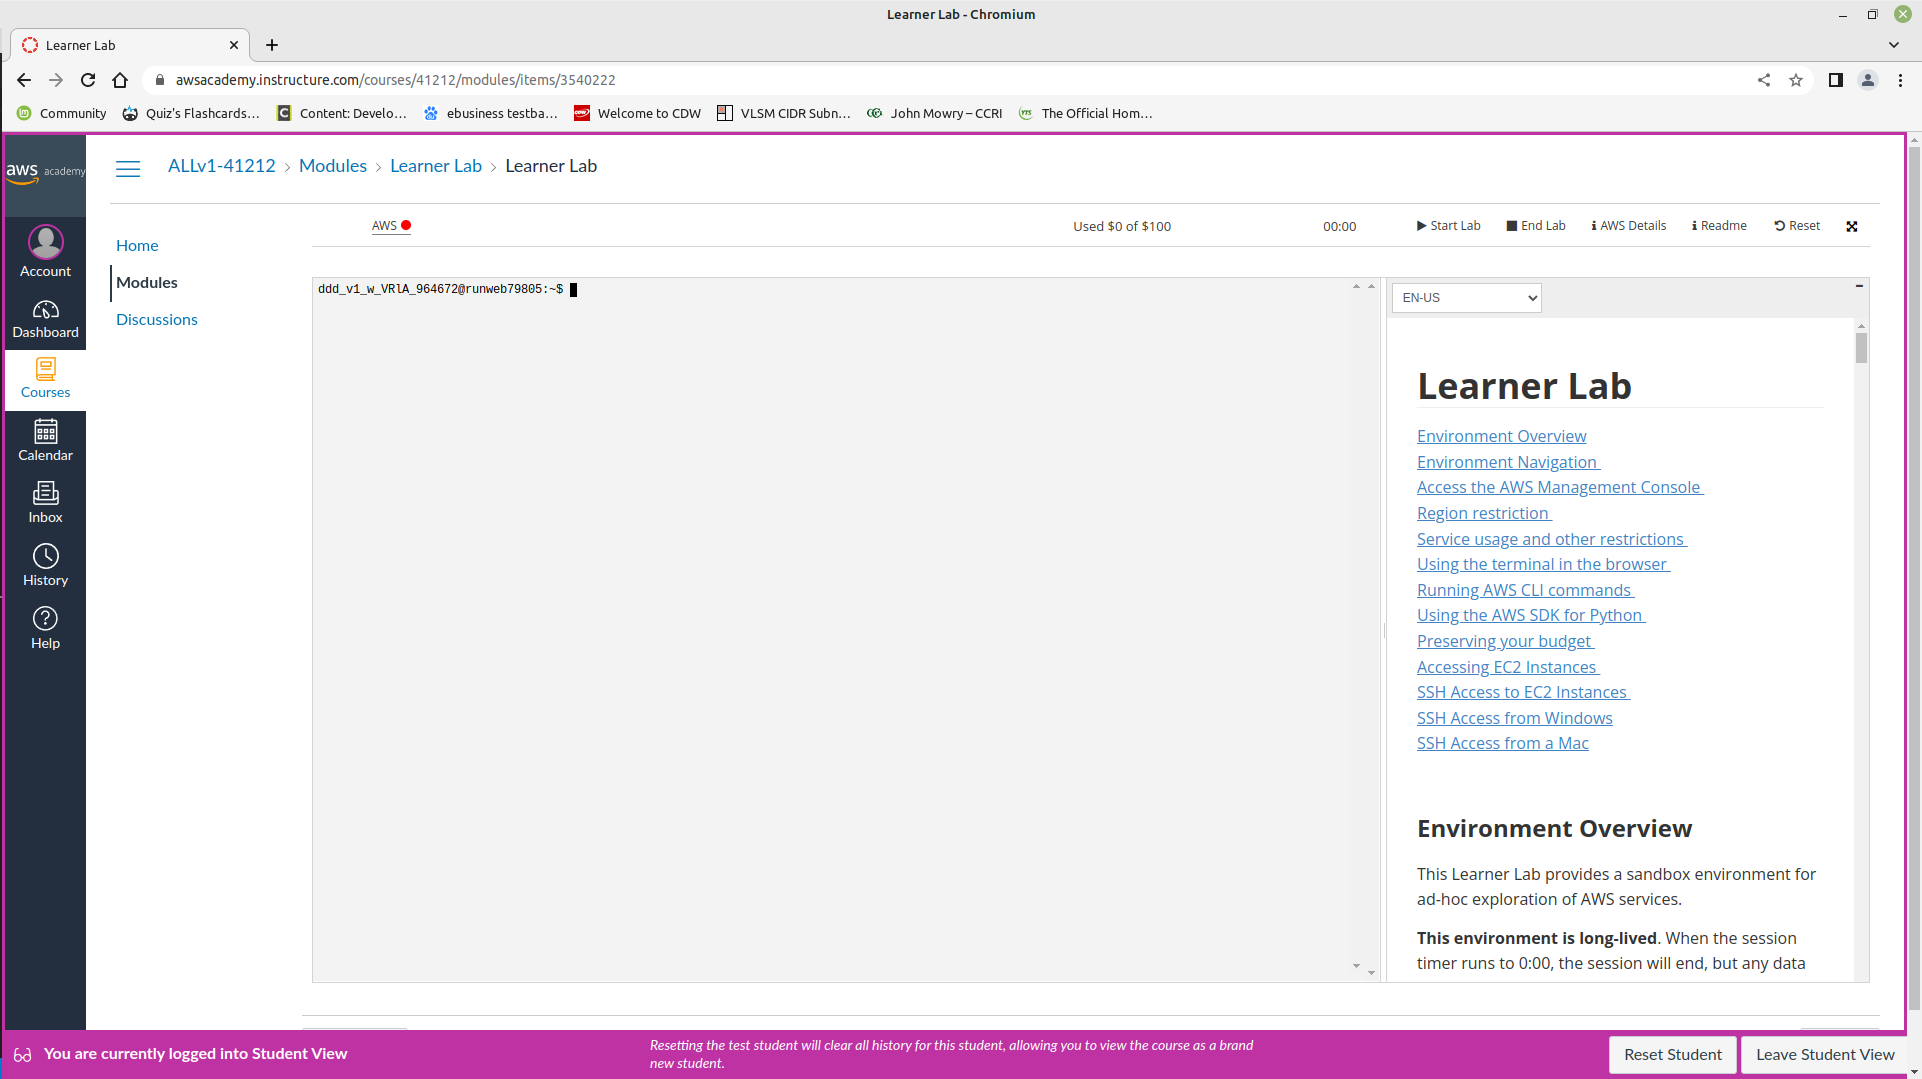Expand the lab view to fullscreen
The height and width of the screenshot is (1079, 1922).
[x=1852, y=226]
